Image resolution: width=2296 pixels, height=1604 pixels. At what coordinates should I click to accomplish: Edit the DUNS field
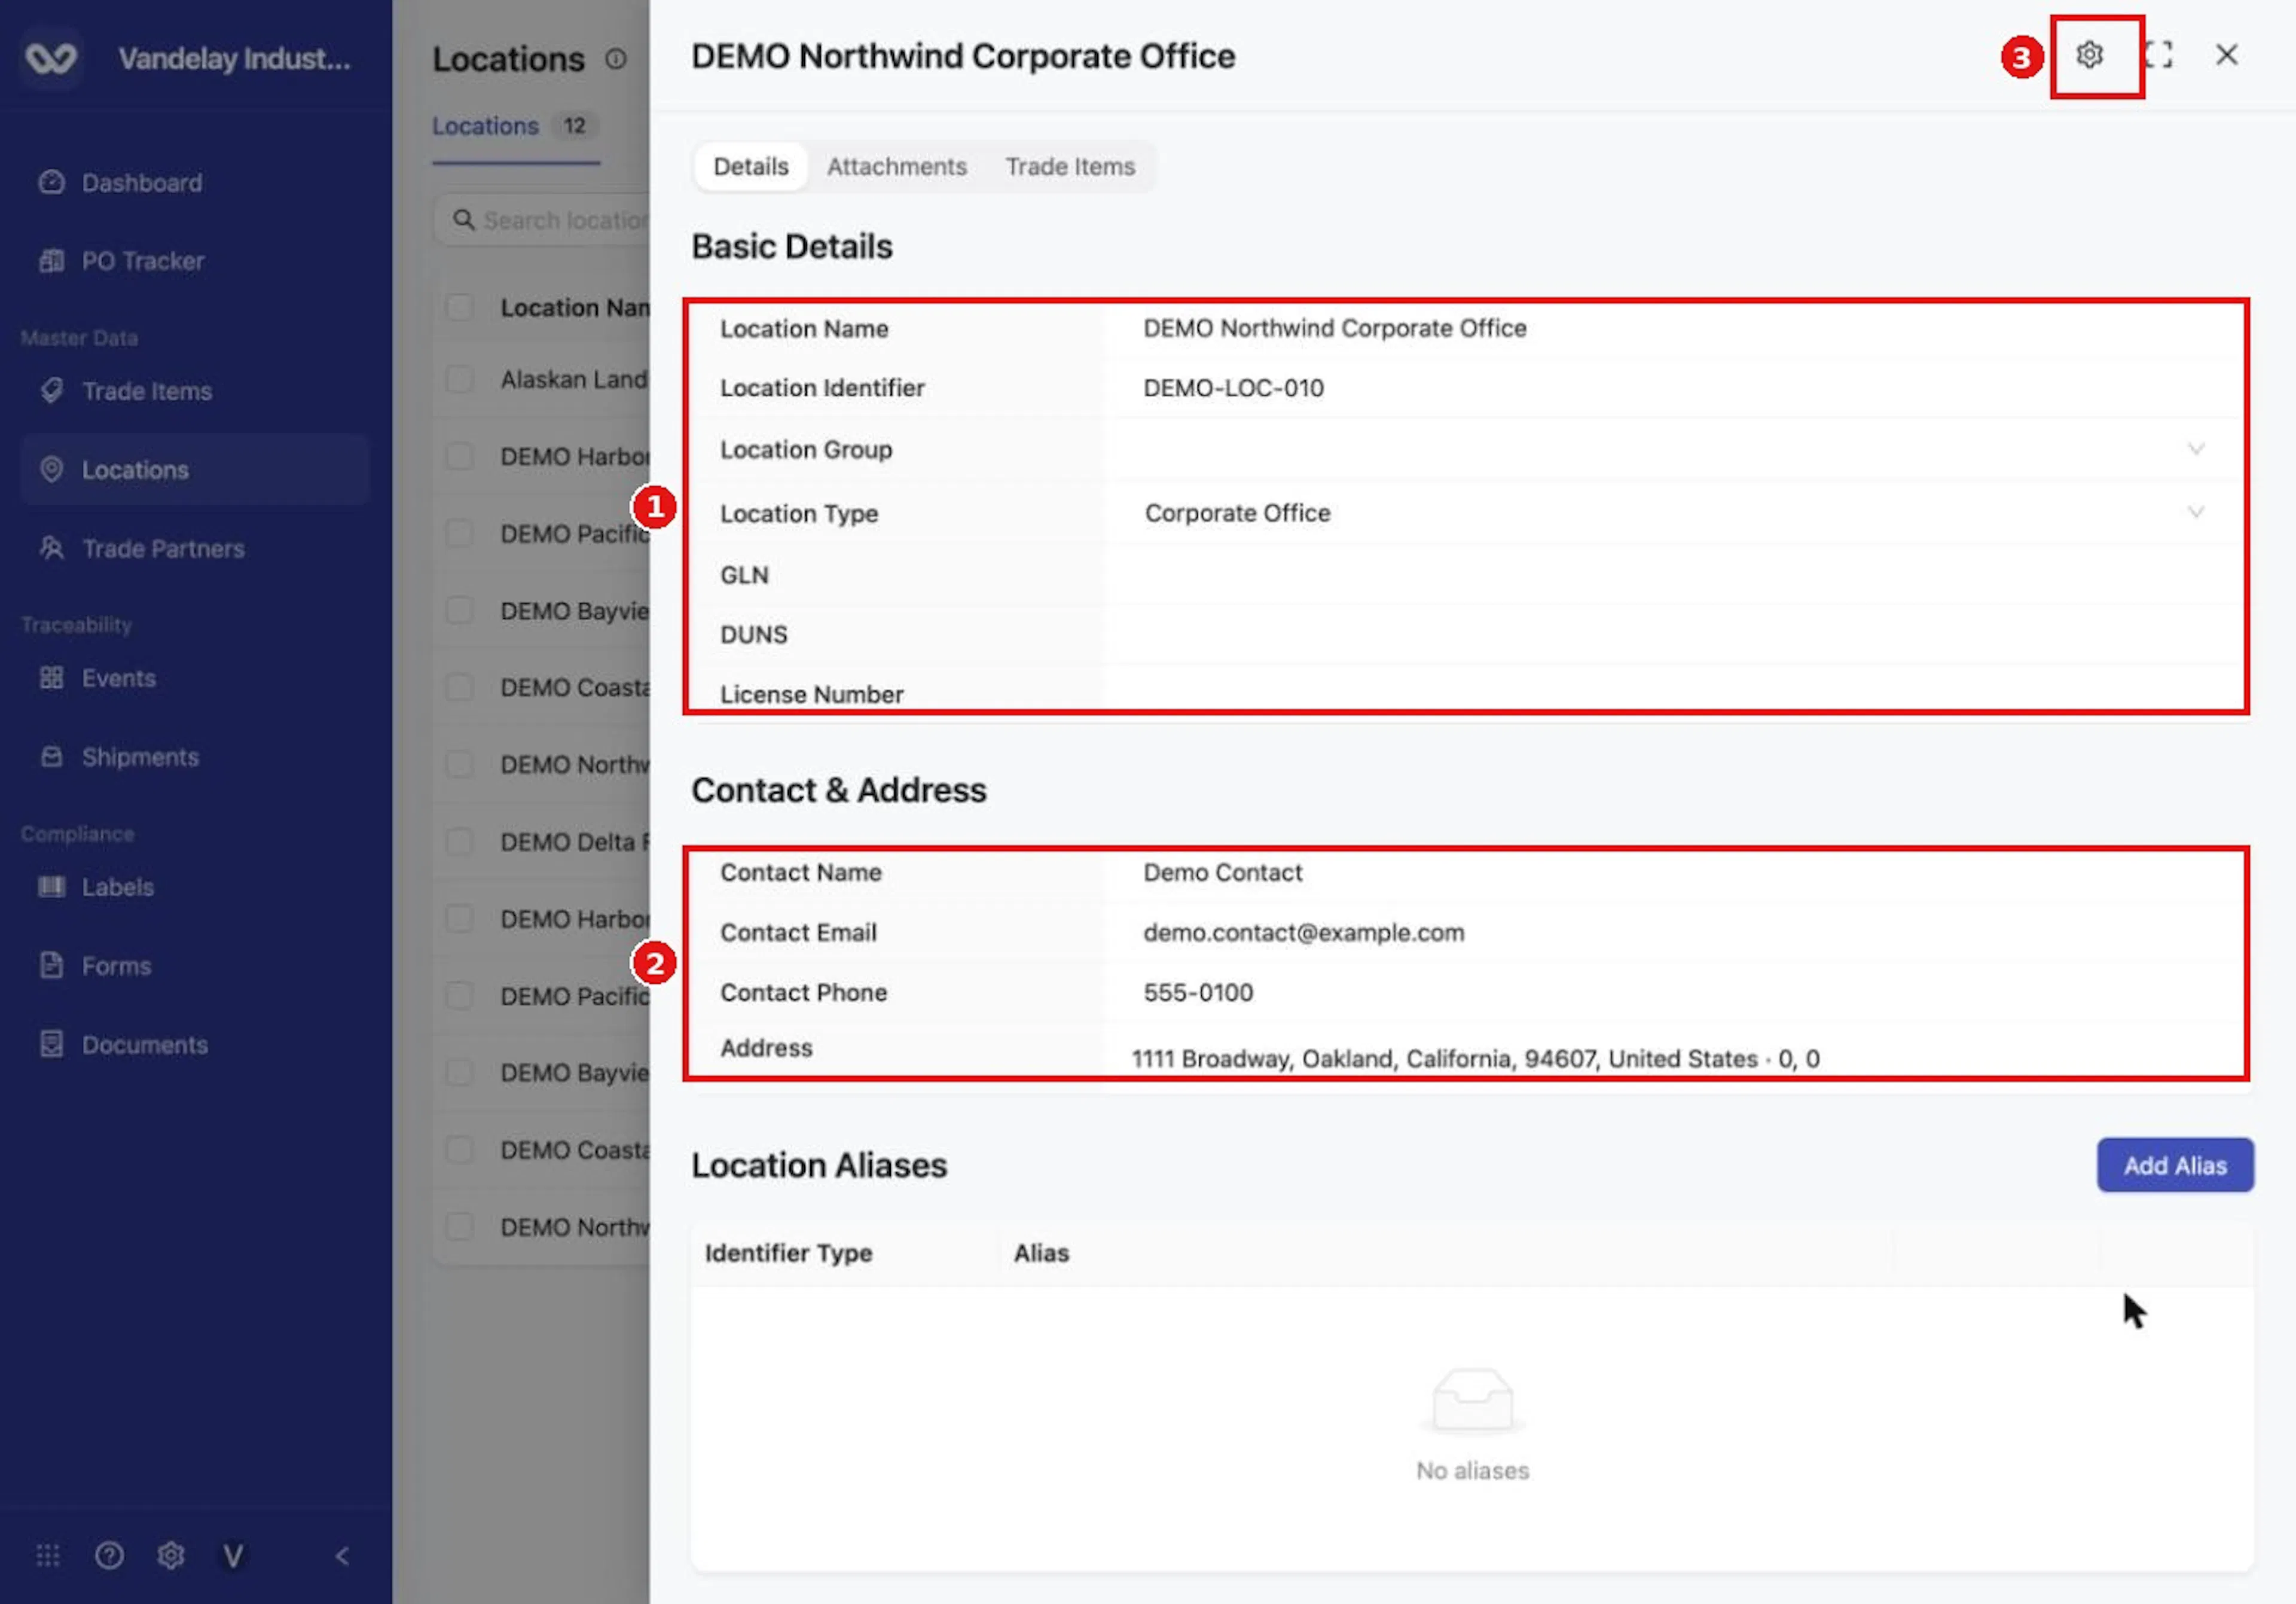[1675, 635]
